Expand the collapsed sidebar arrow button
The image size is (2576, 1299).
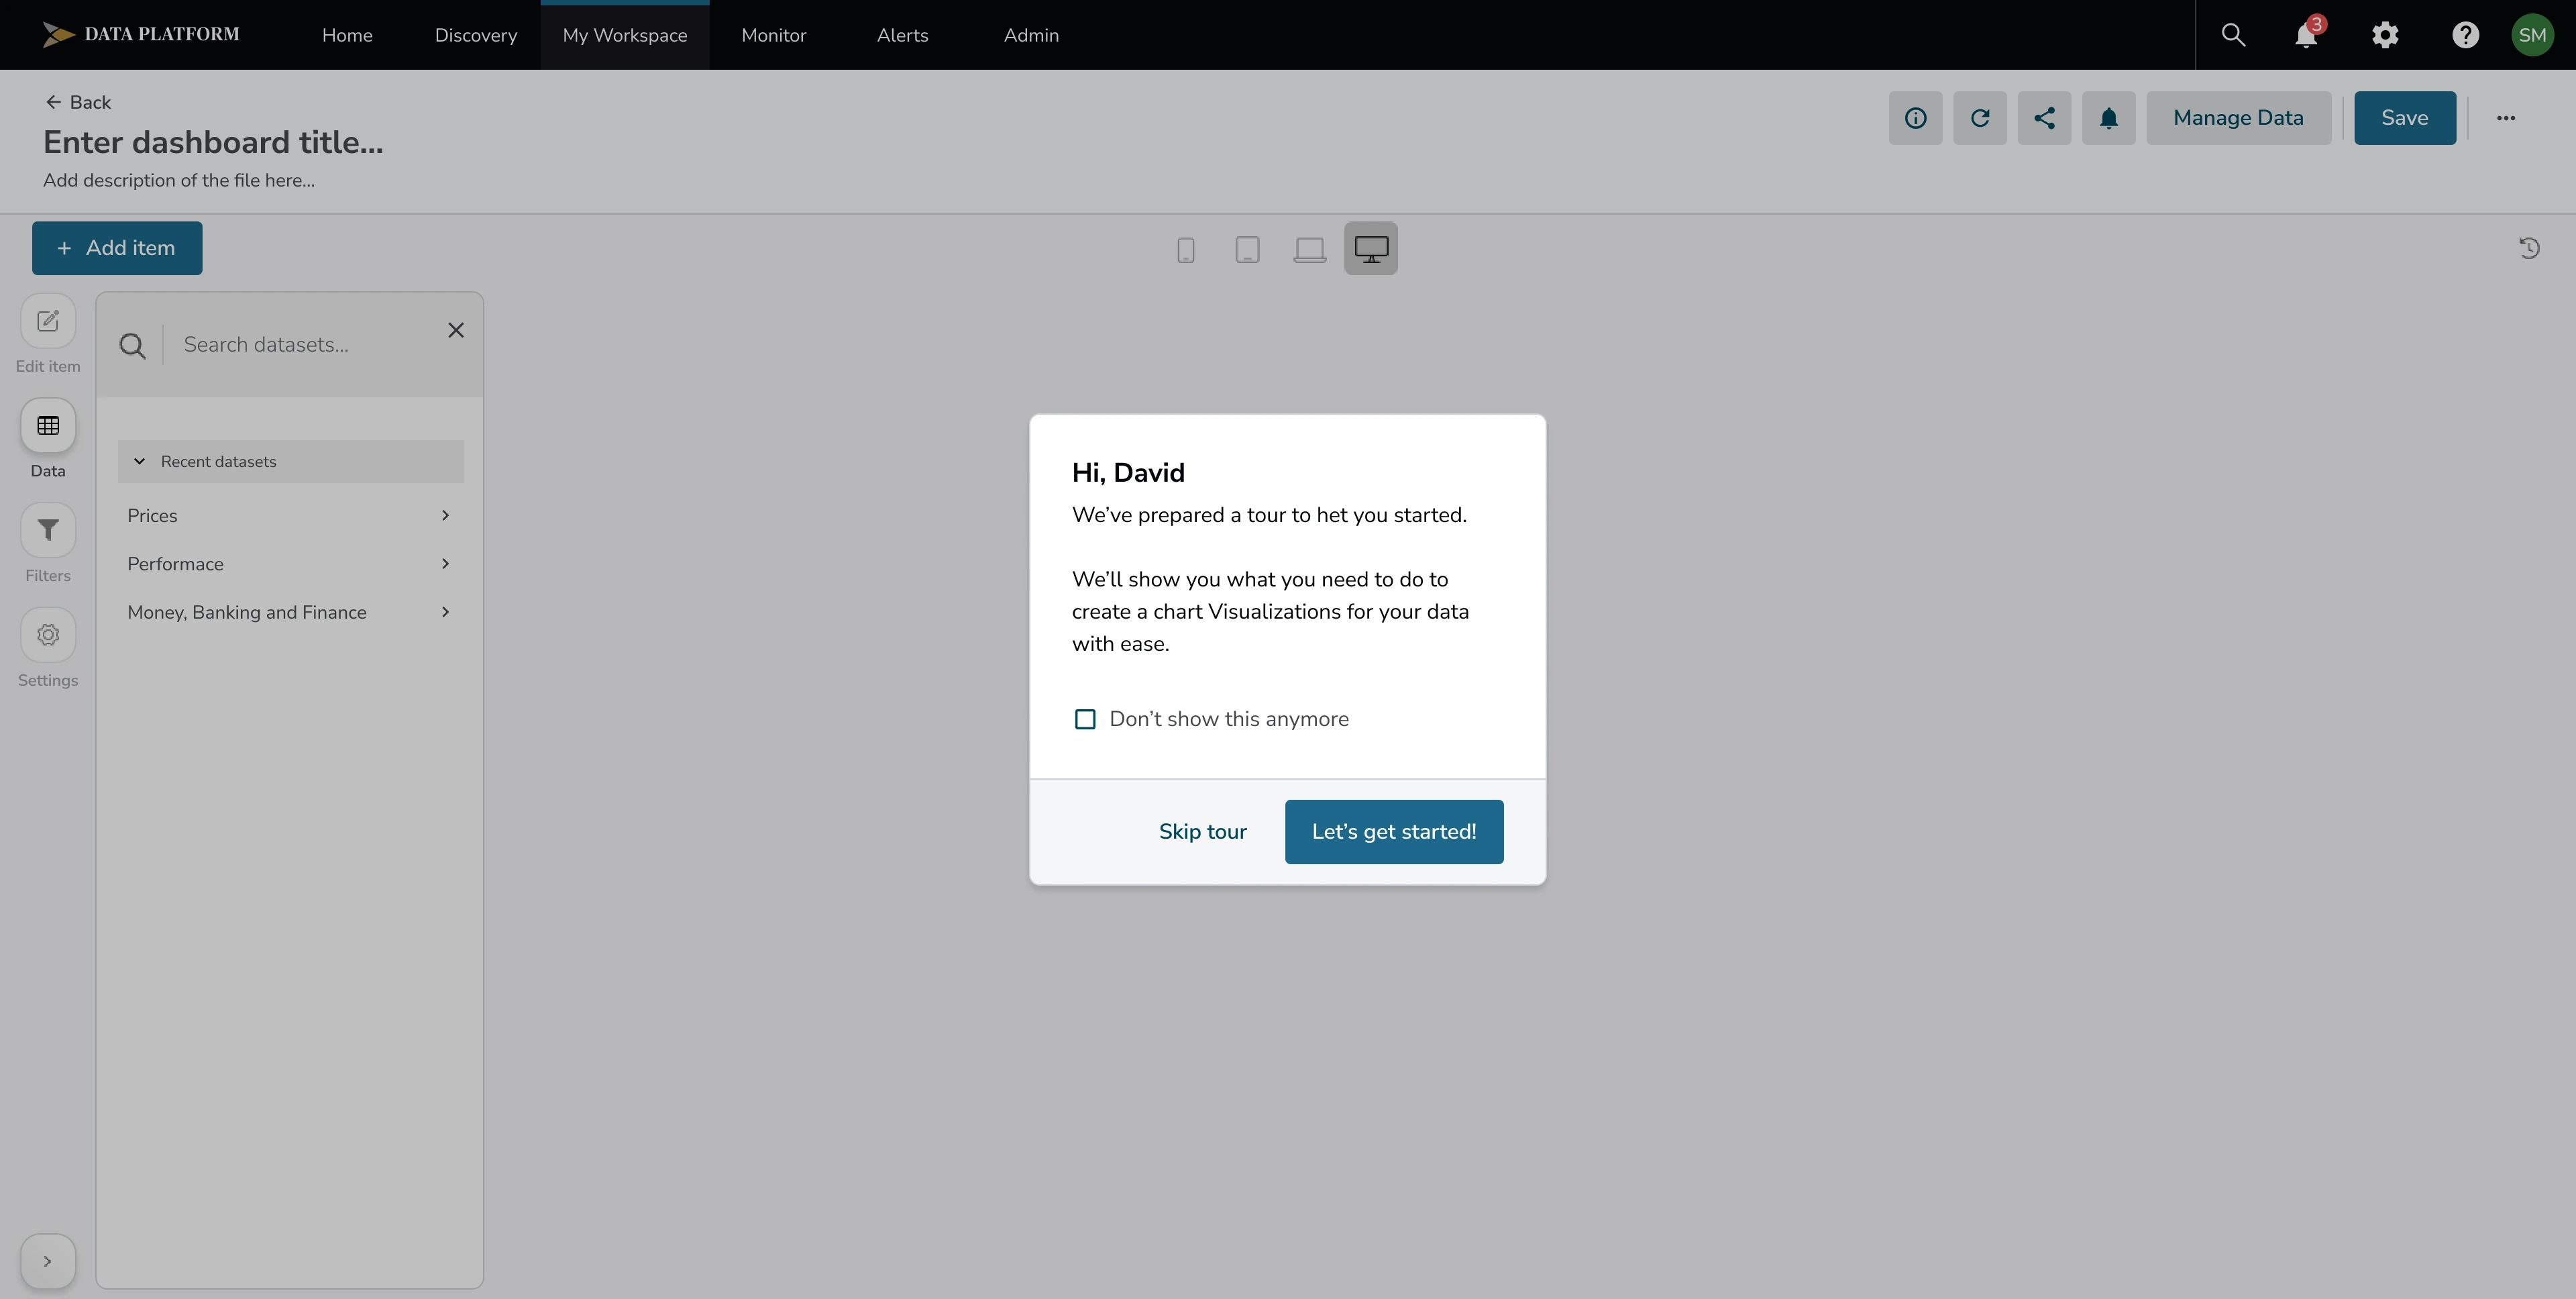(48, 1261)
